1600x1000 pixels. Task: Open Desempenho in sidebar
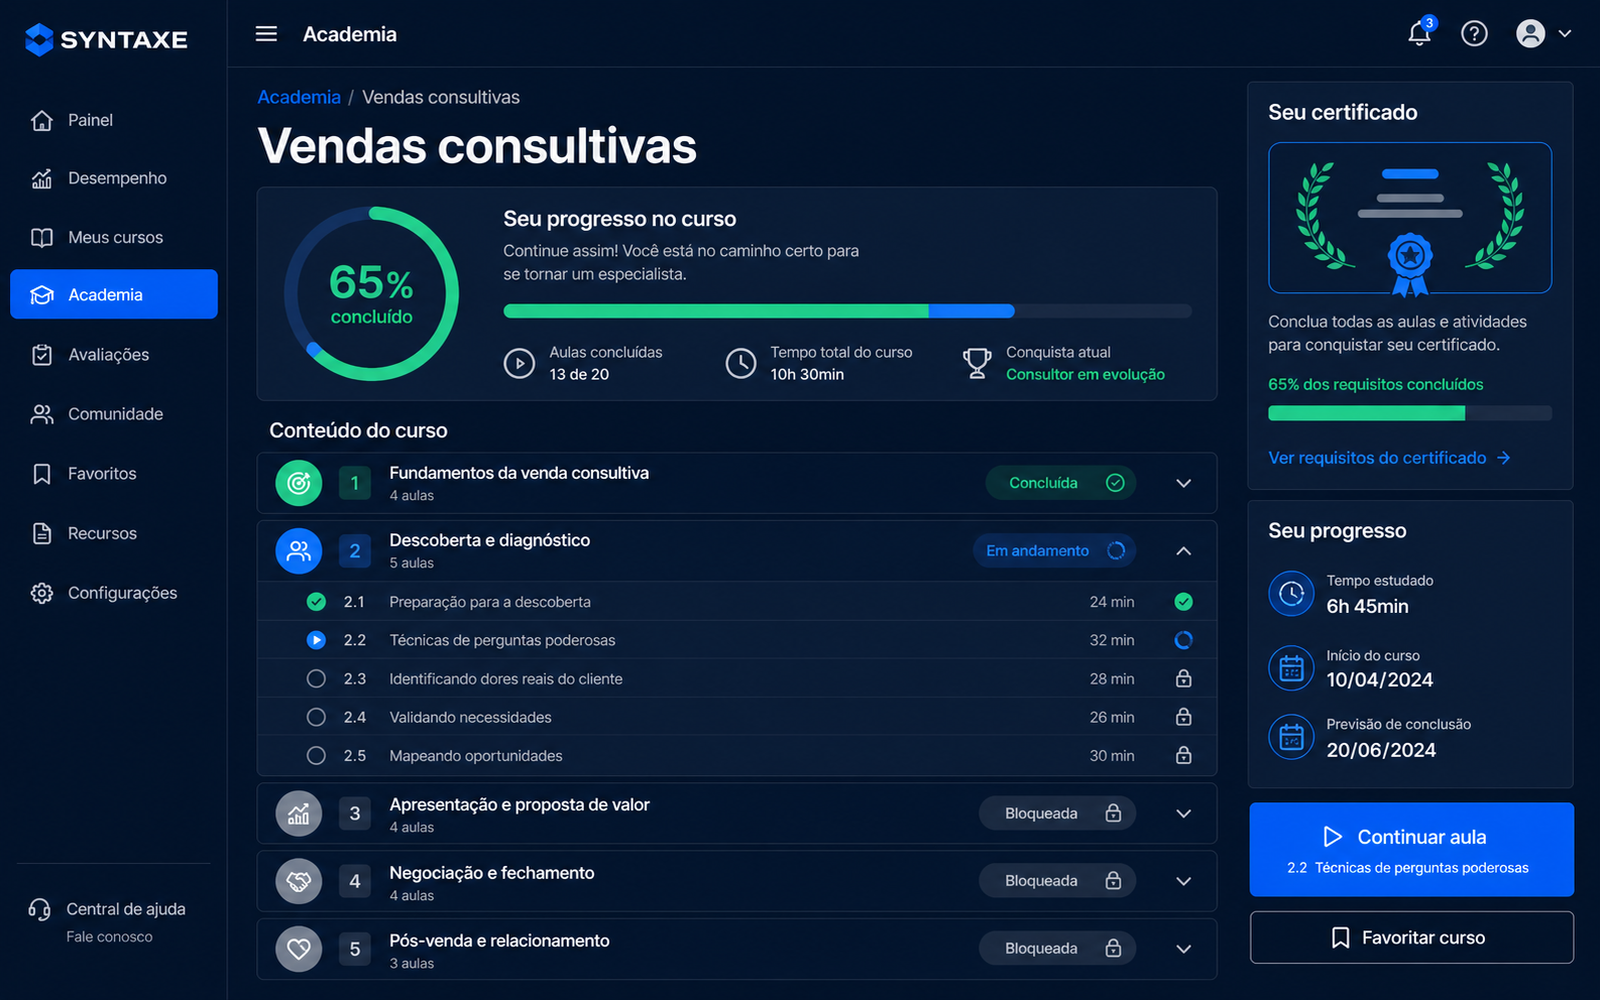point(113,178)
